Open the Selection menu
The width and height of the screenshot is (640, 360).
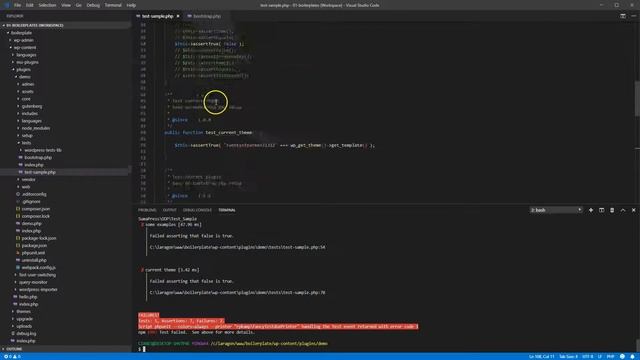click(x=47, y=5)
